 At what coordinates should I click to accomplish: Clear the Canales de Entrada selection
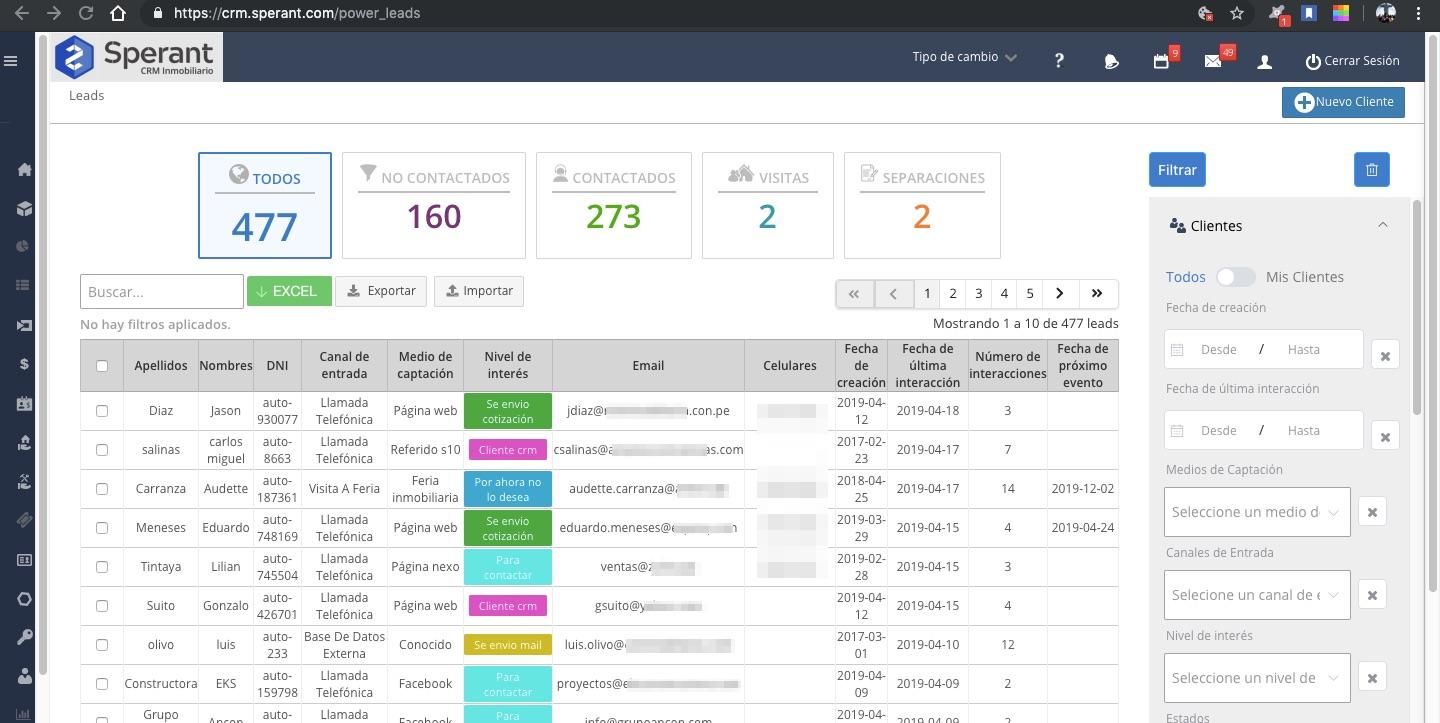1372,595
